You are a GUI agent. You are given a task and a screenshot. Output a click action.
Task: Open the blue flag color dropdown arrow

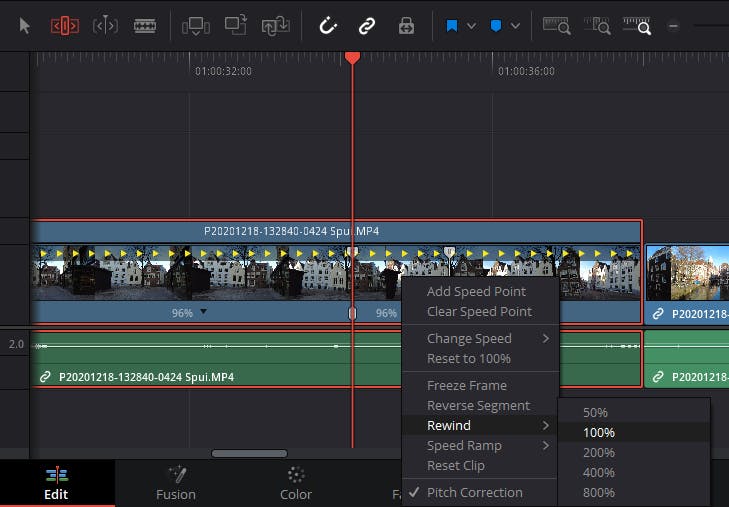coord(472,26)
